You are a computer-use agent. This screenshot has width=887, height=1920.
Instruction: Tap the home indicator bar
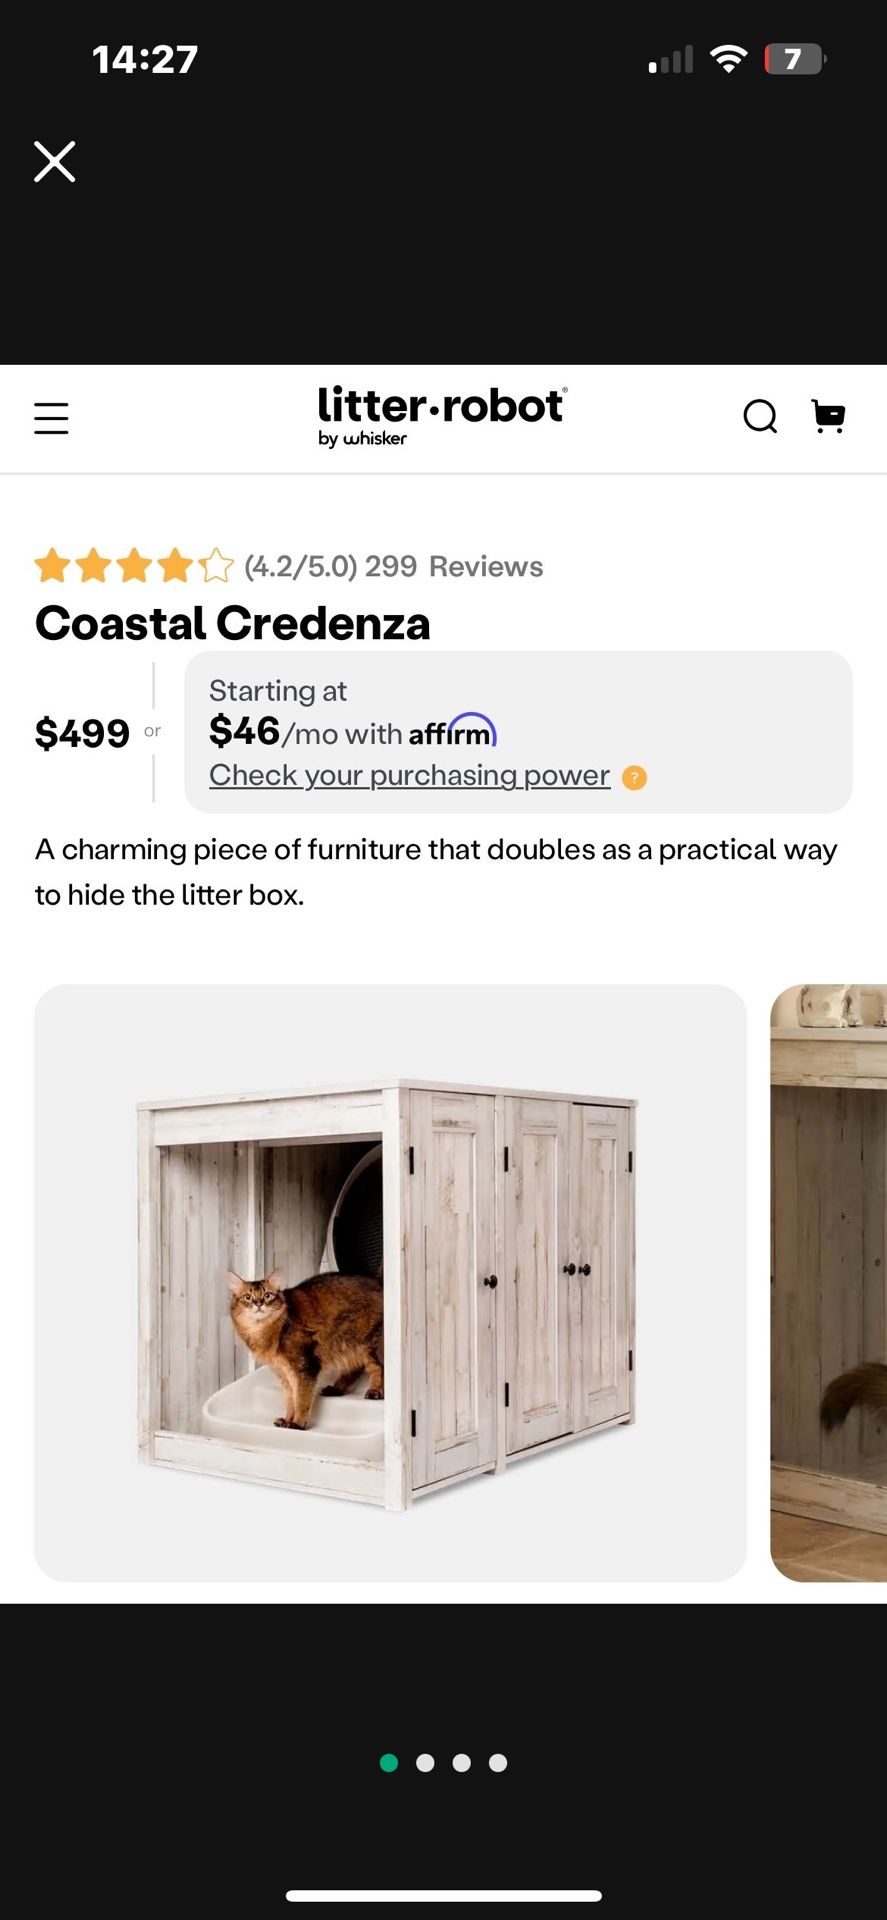[x=443, y=1896]
